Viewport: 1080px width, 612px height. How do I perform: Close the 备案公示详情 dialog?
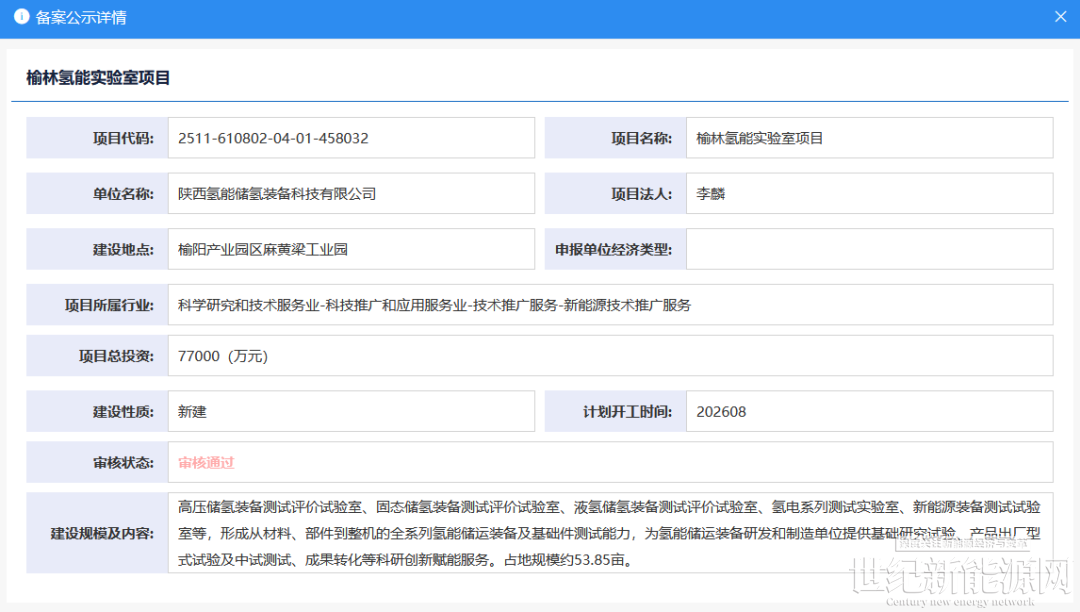[x=1061, y=17]
